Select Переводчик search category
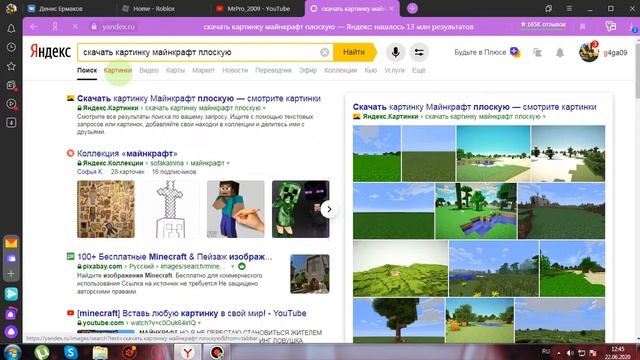640x360 pixels. coord(273,70)
